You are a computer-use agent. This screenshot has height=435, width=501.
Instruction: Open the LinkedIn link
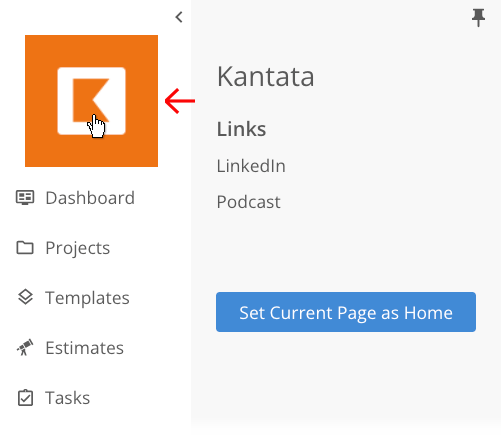(x=251, y=166)
